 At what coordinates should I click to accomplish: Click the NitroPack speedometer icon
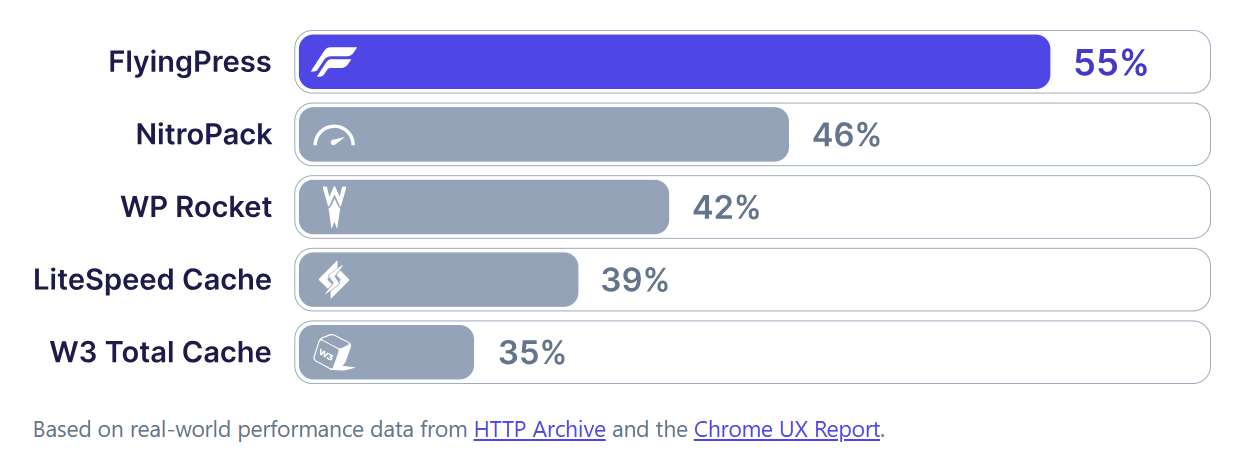(x=334, y=135)
